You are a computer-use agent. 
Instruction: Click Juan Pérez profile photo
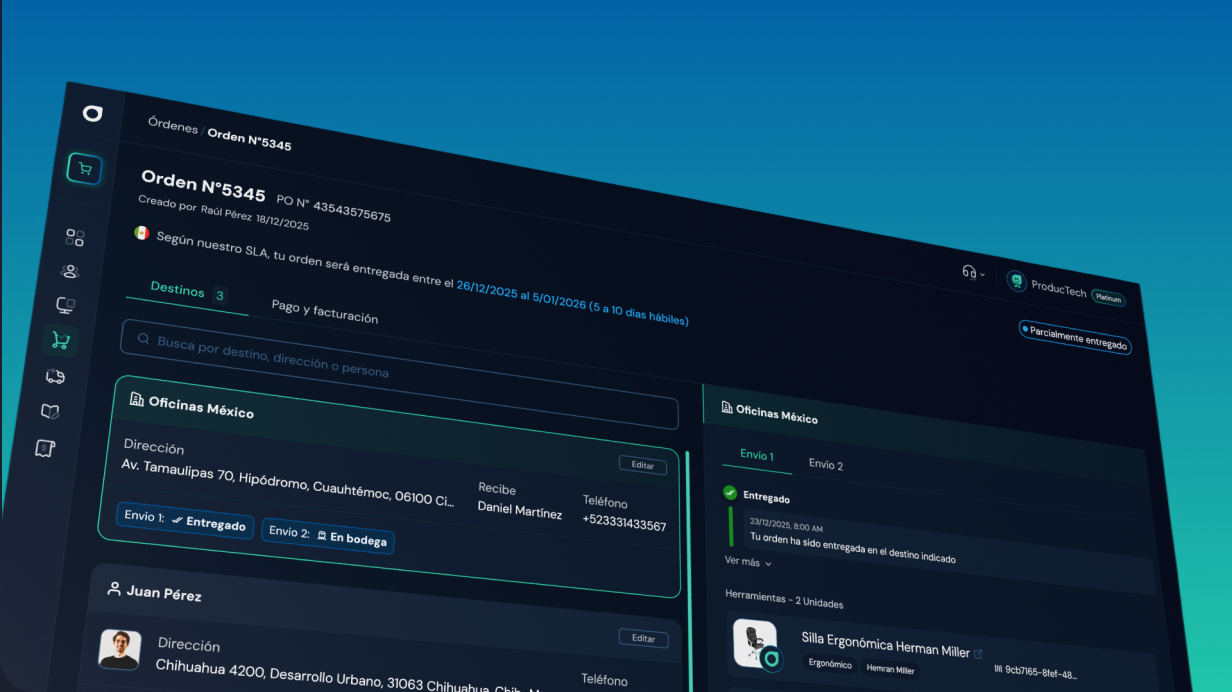click(x=120, y=649)
